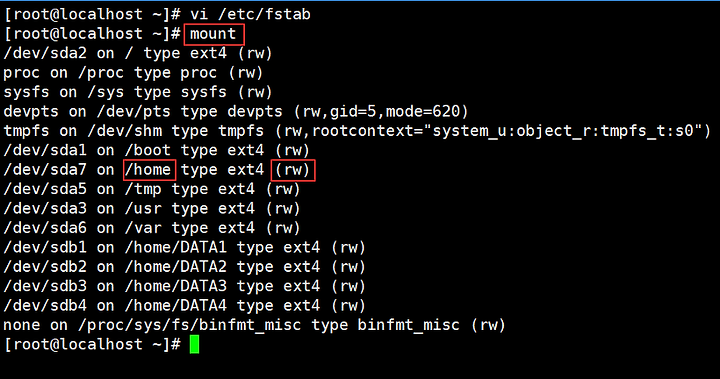Click the highlighted mount command
Viewport: 720px width, 379px height.
(x=213, y=34)
